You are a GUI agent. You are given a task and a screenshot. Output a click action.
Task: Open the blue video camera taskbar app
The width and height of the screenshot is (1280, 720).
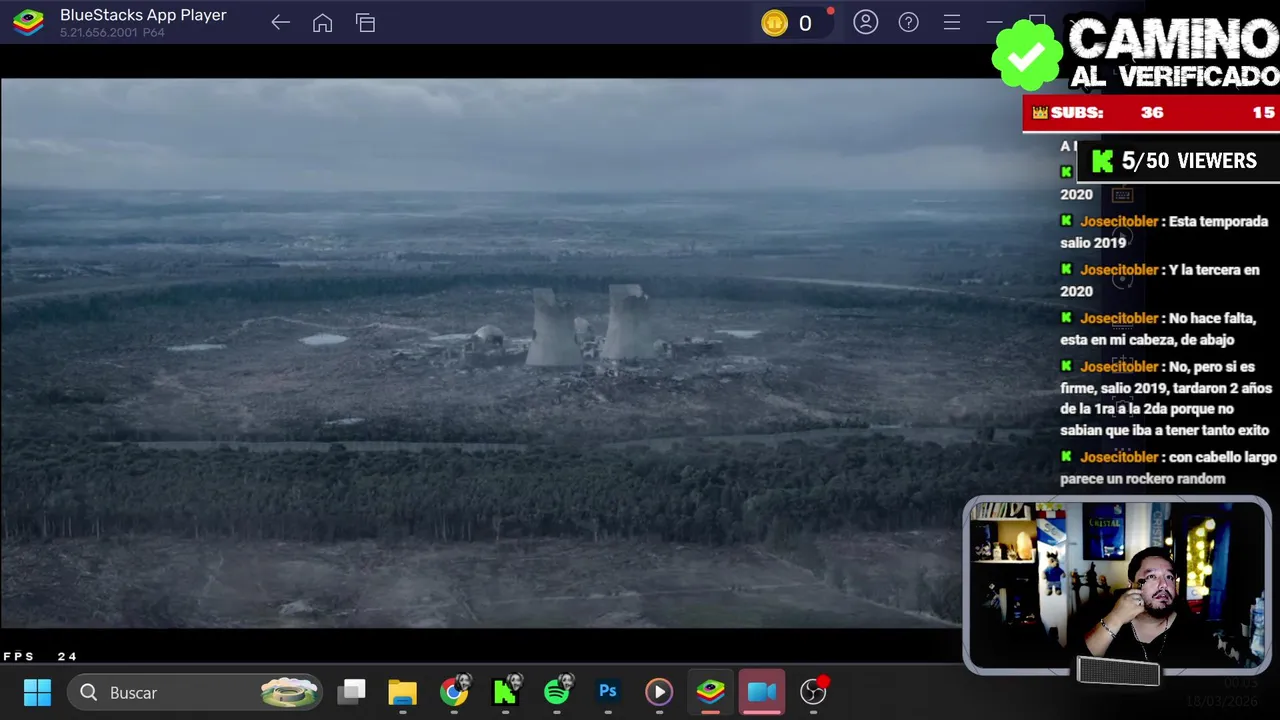point(762,692)
